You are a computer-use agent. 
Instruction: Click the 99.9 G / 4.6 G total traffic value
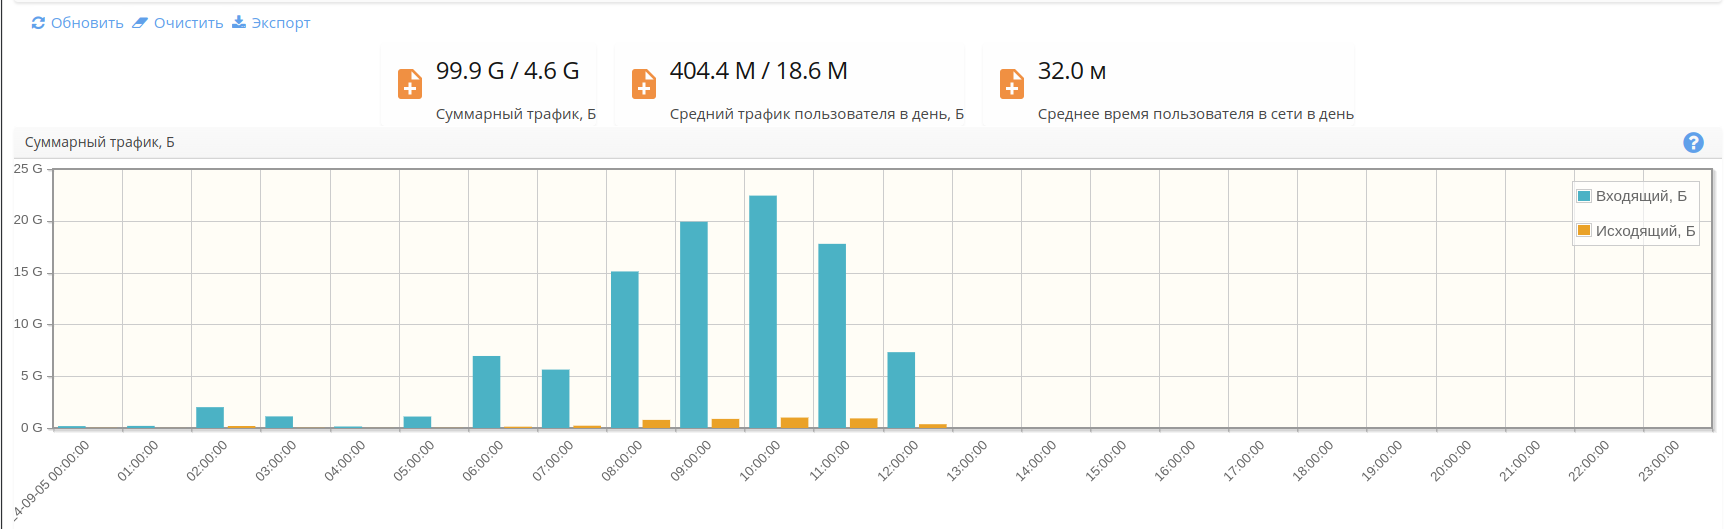tap(507, 72)
